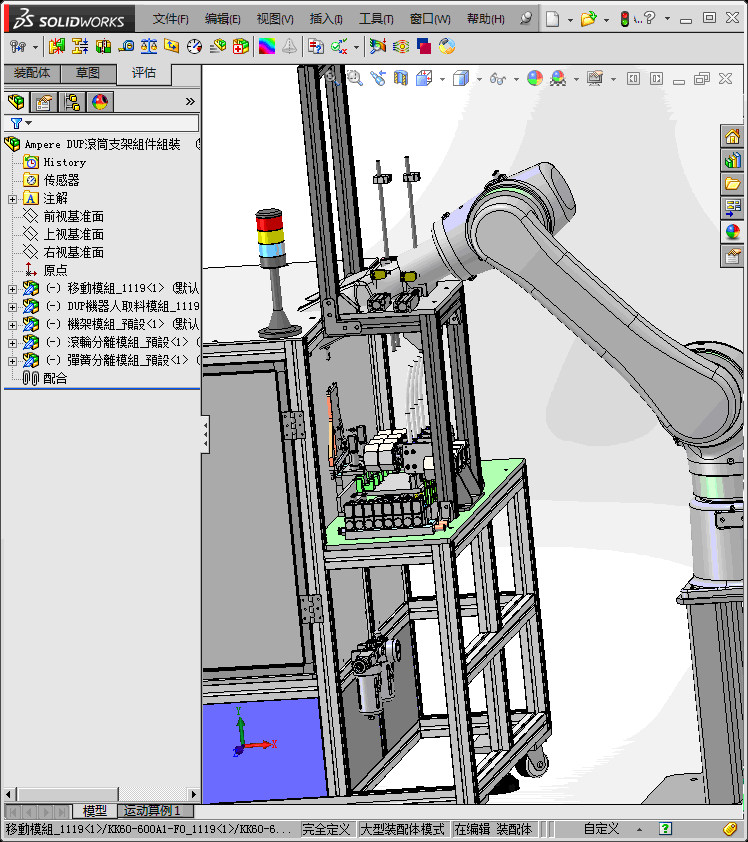Open the 工具(T) menu
748x842 pixels.
click(376, 19)
